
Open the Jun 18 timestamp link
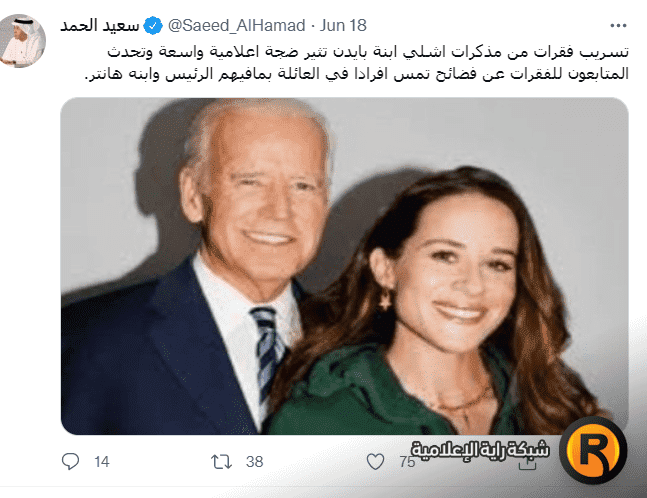pos(343,26)
